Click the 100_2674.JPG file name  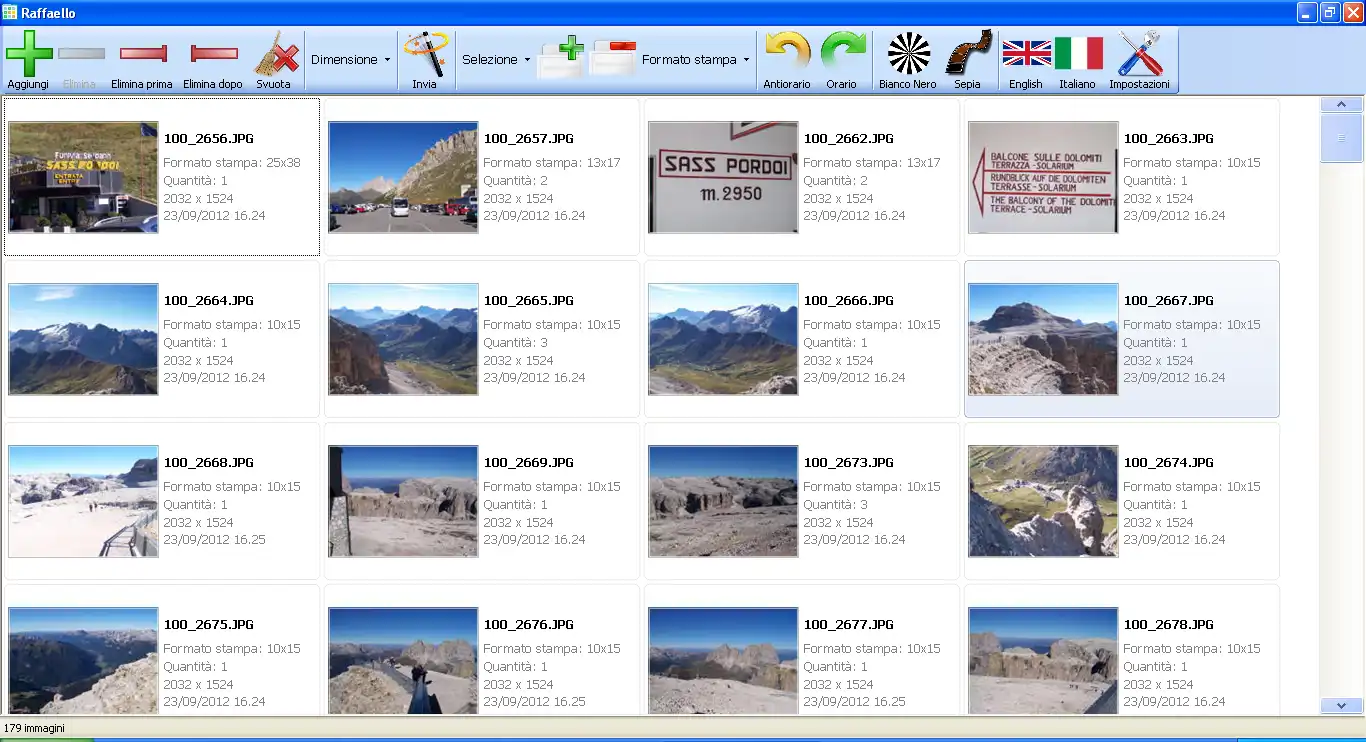[x=1168, y=463]
